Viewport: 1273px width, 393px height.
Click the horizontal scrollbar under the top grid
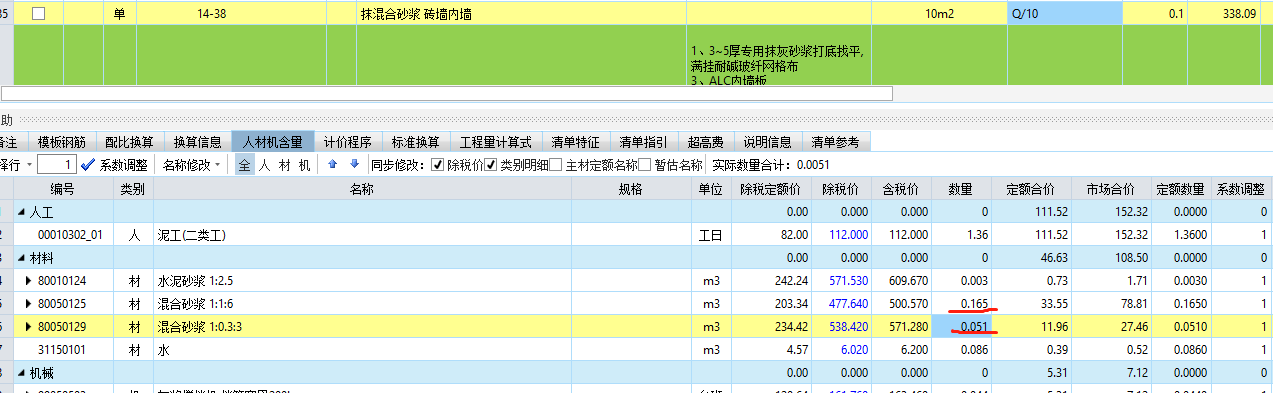tap(446, 93)
